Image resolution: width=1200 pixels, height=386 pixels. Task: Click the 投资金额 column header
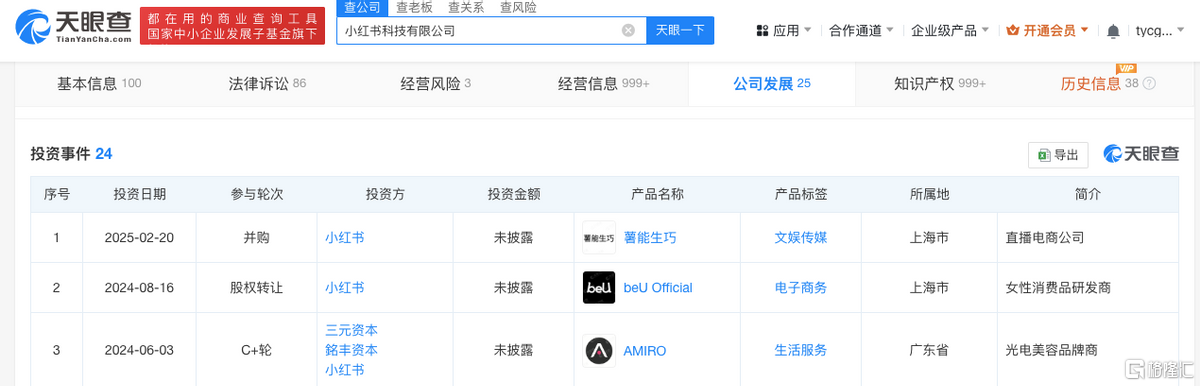[x=514, y=194]
